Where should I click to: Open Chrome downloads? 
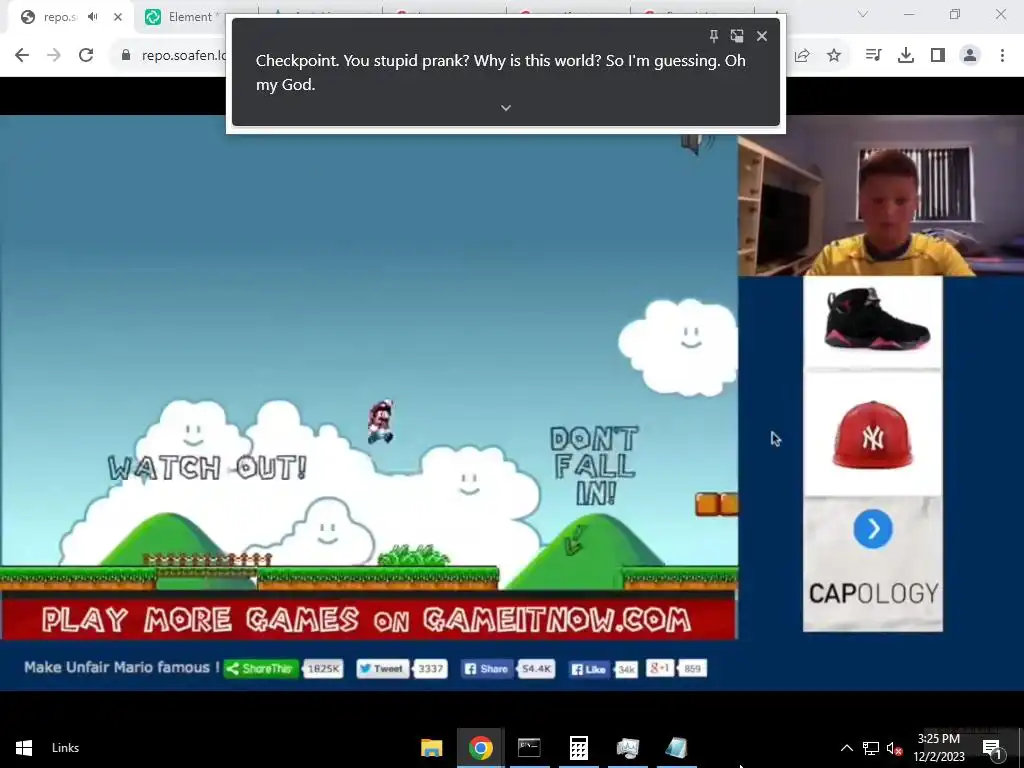pyautogui.click(x=906, y=56)
